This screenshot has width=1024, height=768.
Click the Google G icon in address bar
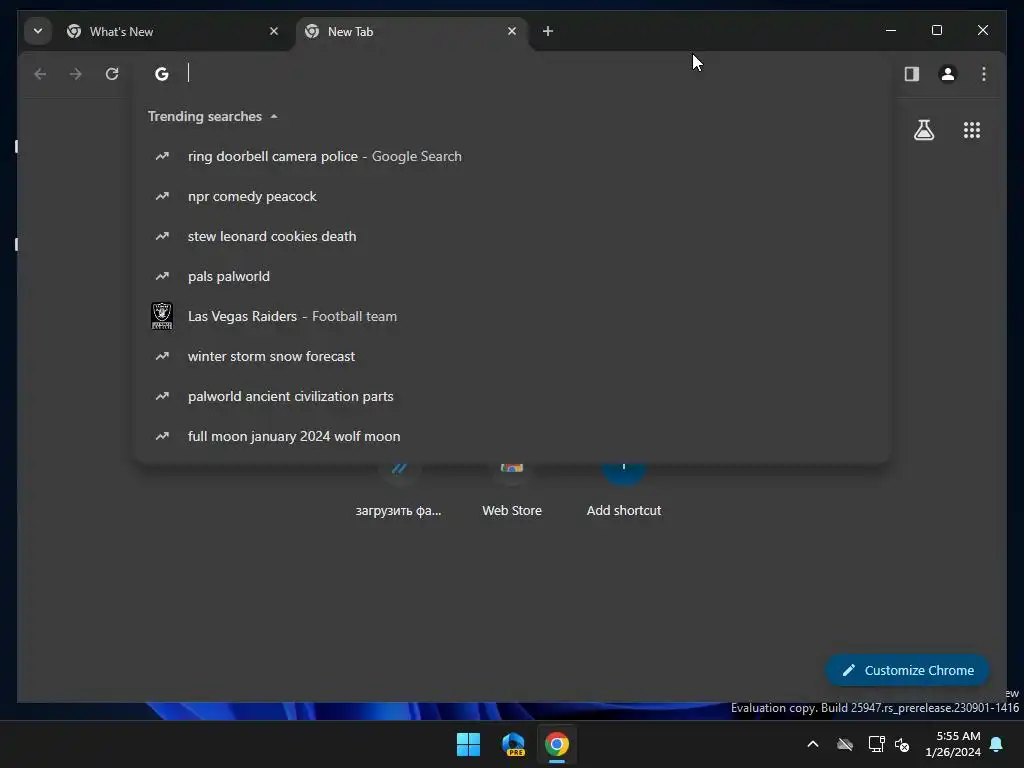[161, 74]
